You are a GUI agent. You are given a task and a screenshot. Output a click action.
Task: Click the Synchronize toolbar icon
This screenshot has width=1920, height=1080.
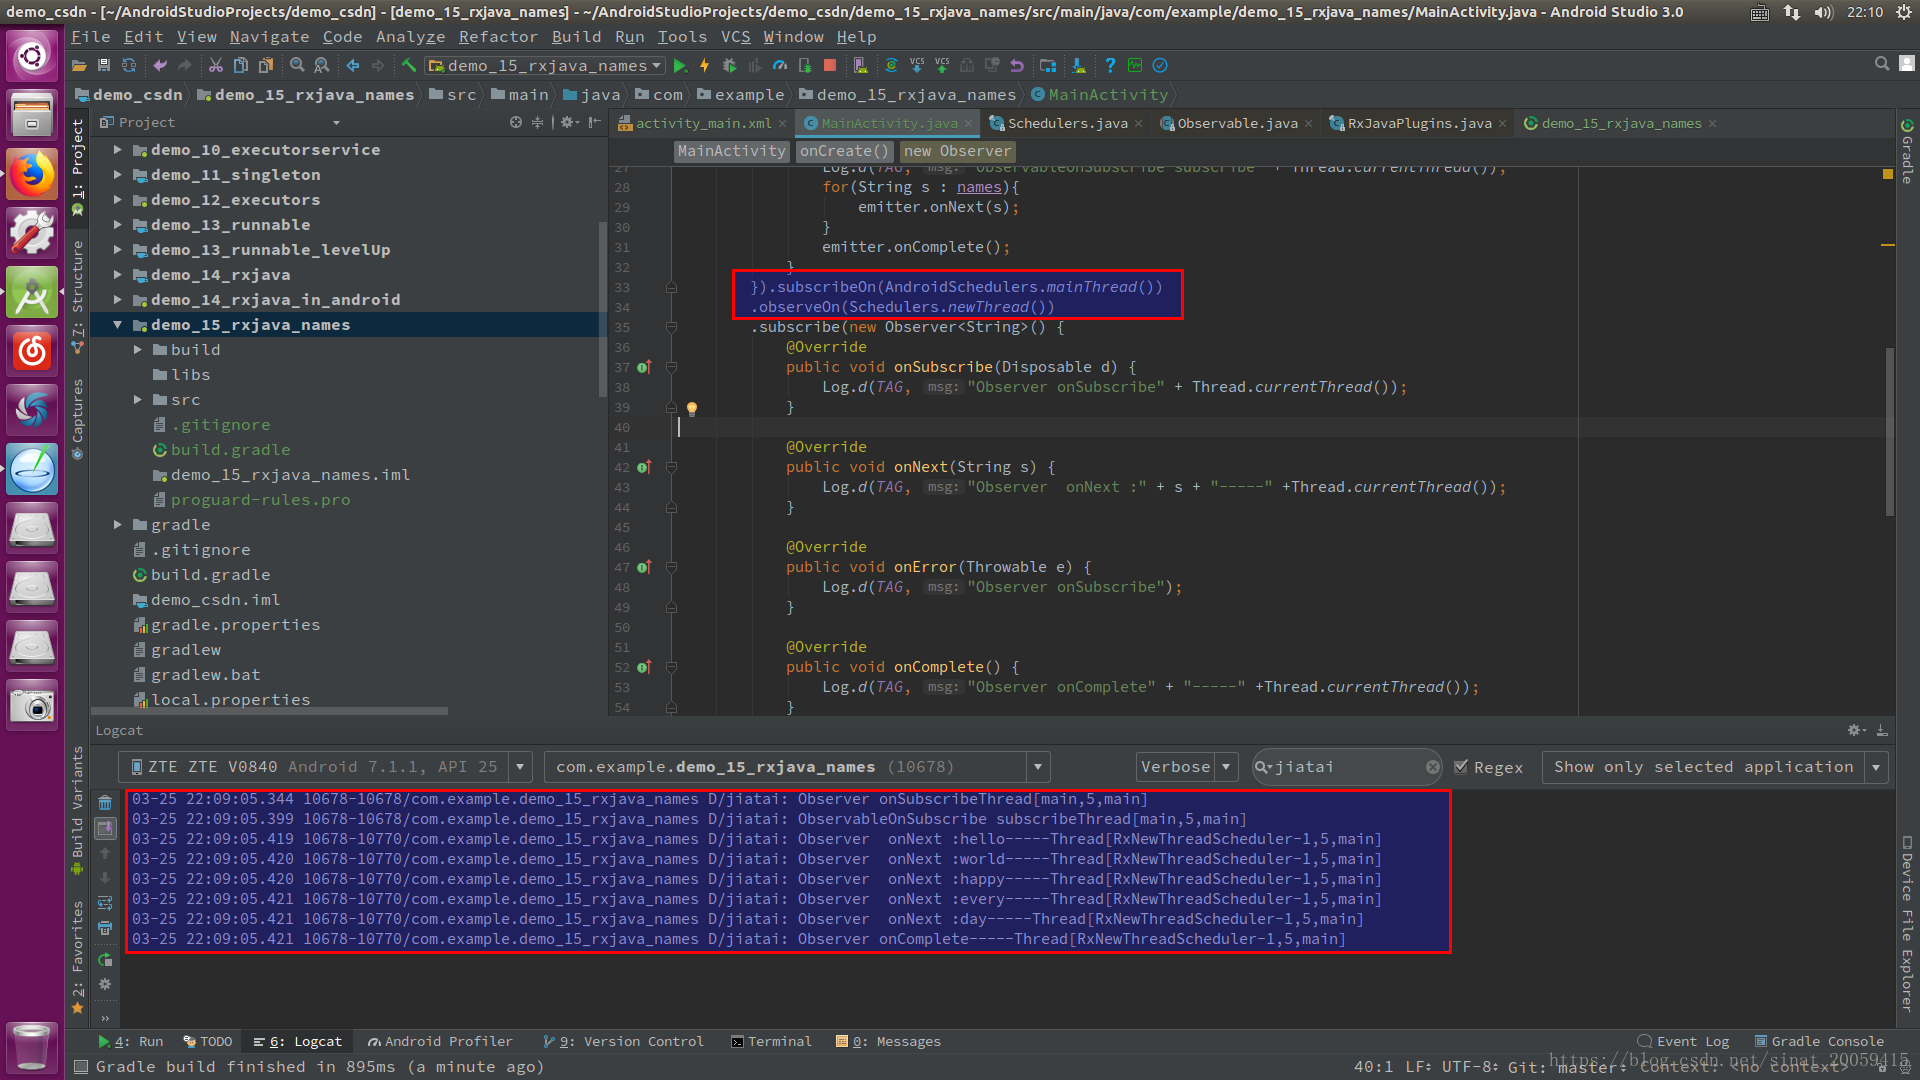pos(129,66)
